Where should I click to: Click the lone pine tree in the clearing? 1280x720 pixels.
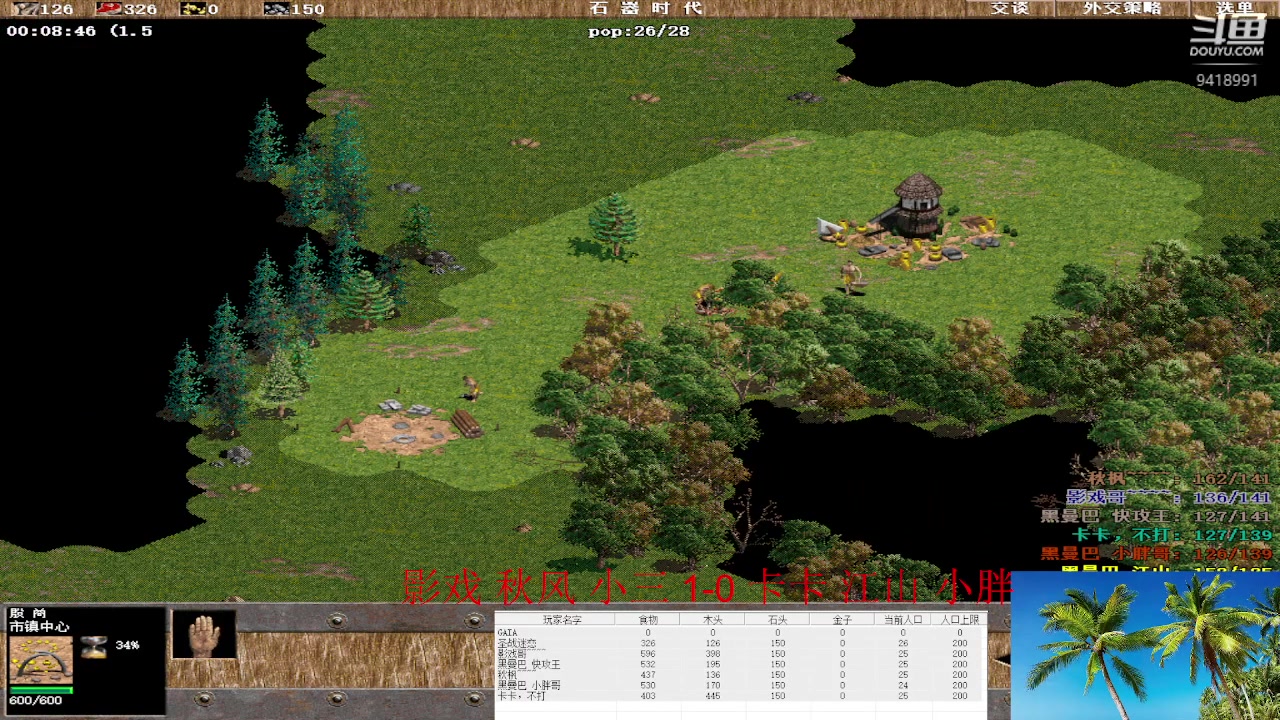pos(613,224)
